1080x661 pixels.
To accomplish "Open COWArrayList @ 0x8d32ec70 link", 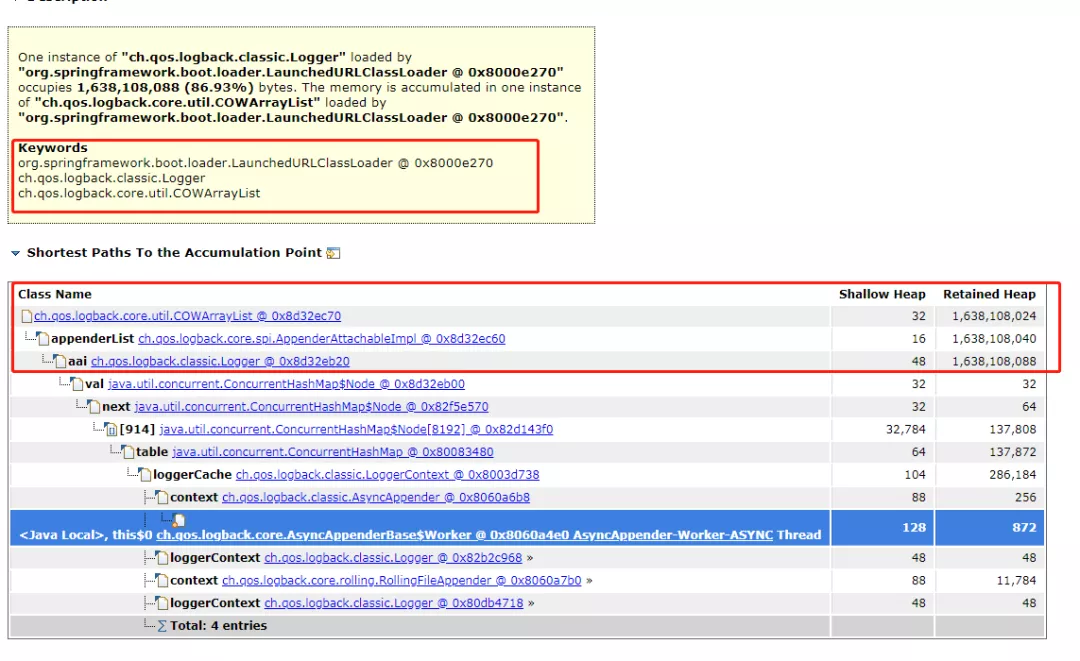I will [x=187, y=316].
